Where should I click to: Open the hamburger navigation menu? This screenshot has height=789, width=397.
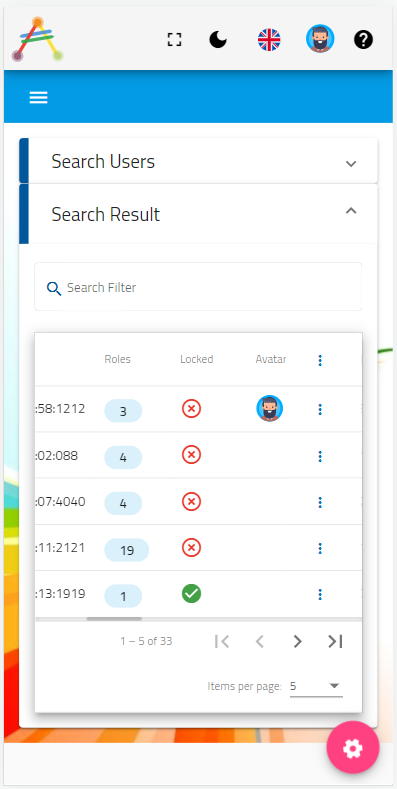(39, 98)
